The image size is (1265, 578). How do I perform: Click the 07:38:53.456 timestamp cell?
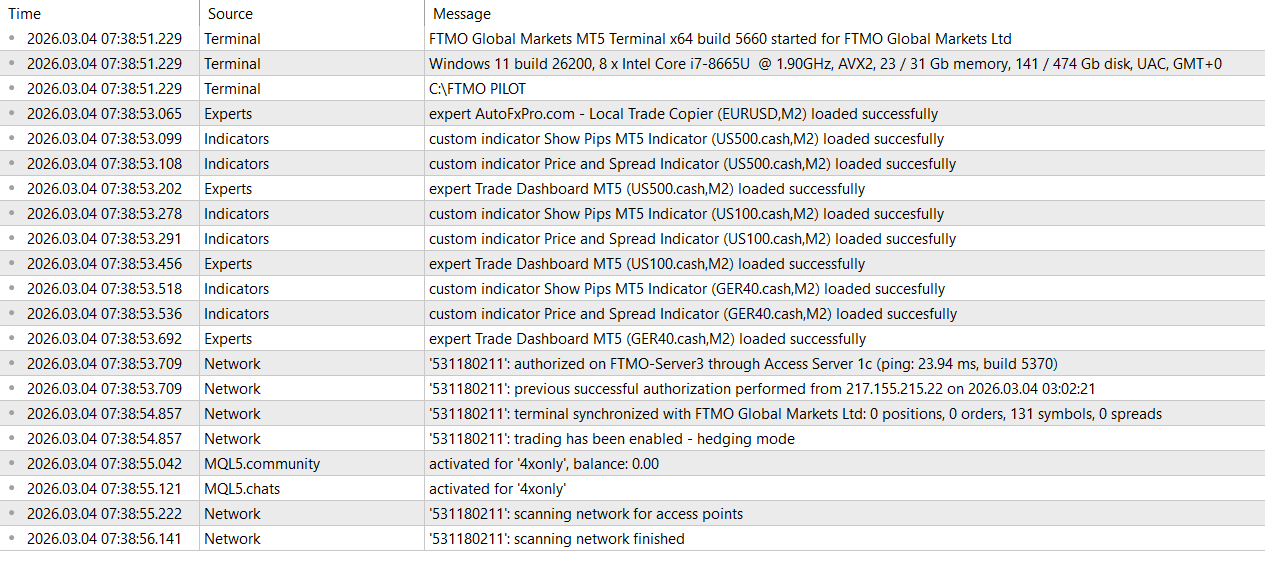(x=104, y=264)
